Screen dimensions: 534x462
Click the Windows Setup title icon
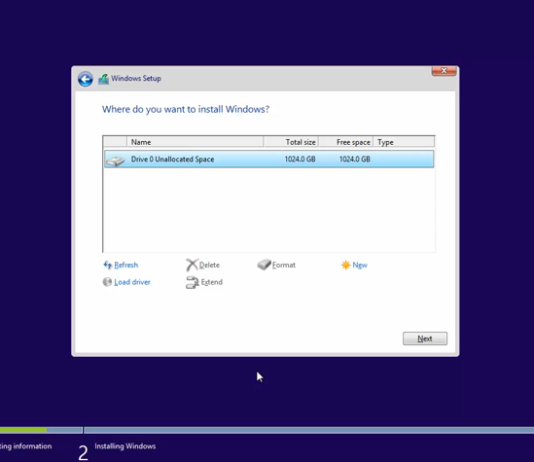pyautogui.click(x=104, y=79)
